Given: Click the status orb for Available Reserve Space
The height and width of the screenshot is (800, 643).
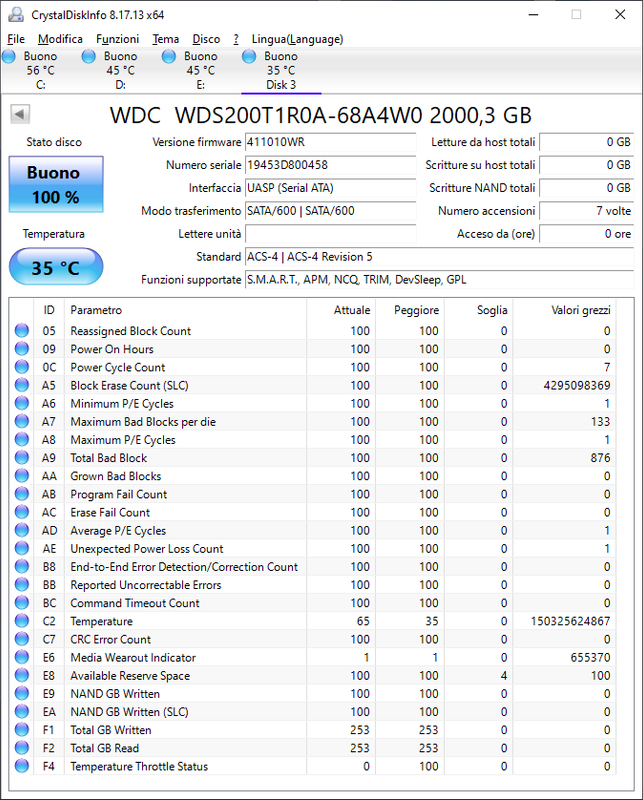Looking at the screenshot, I should click(22, 675).
